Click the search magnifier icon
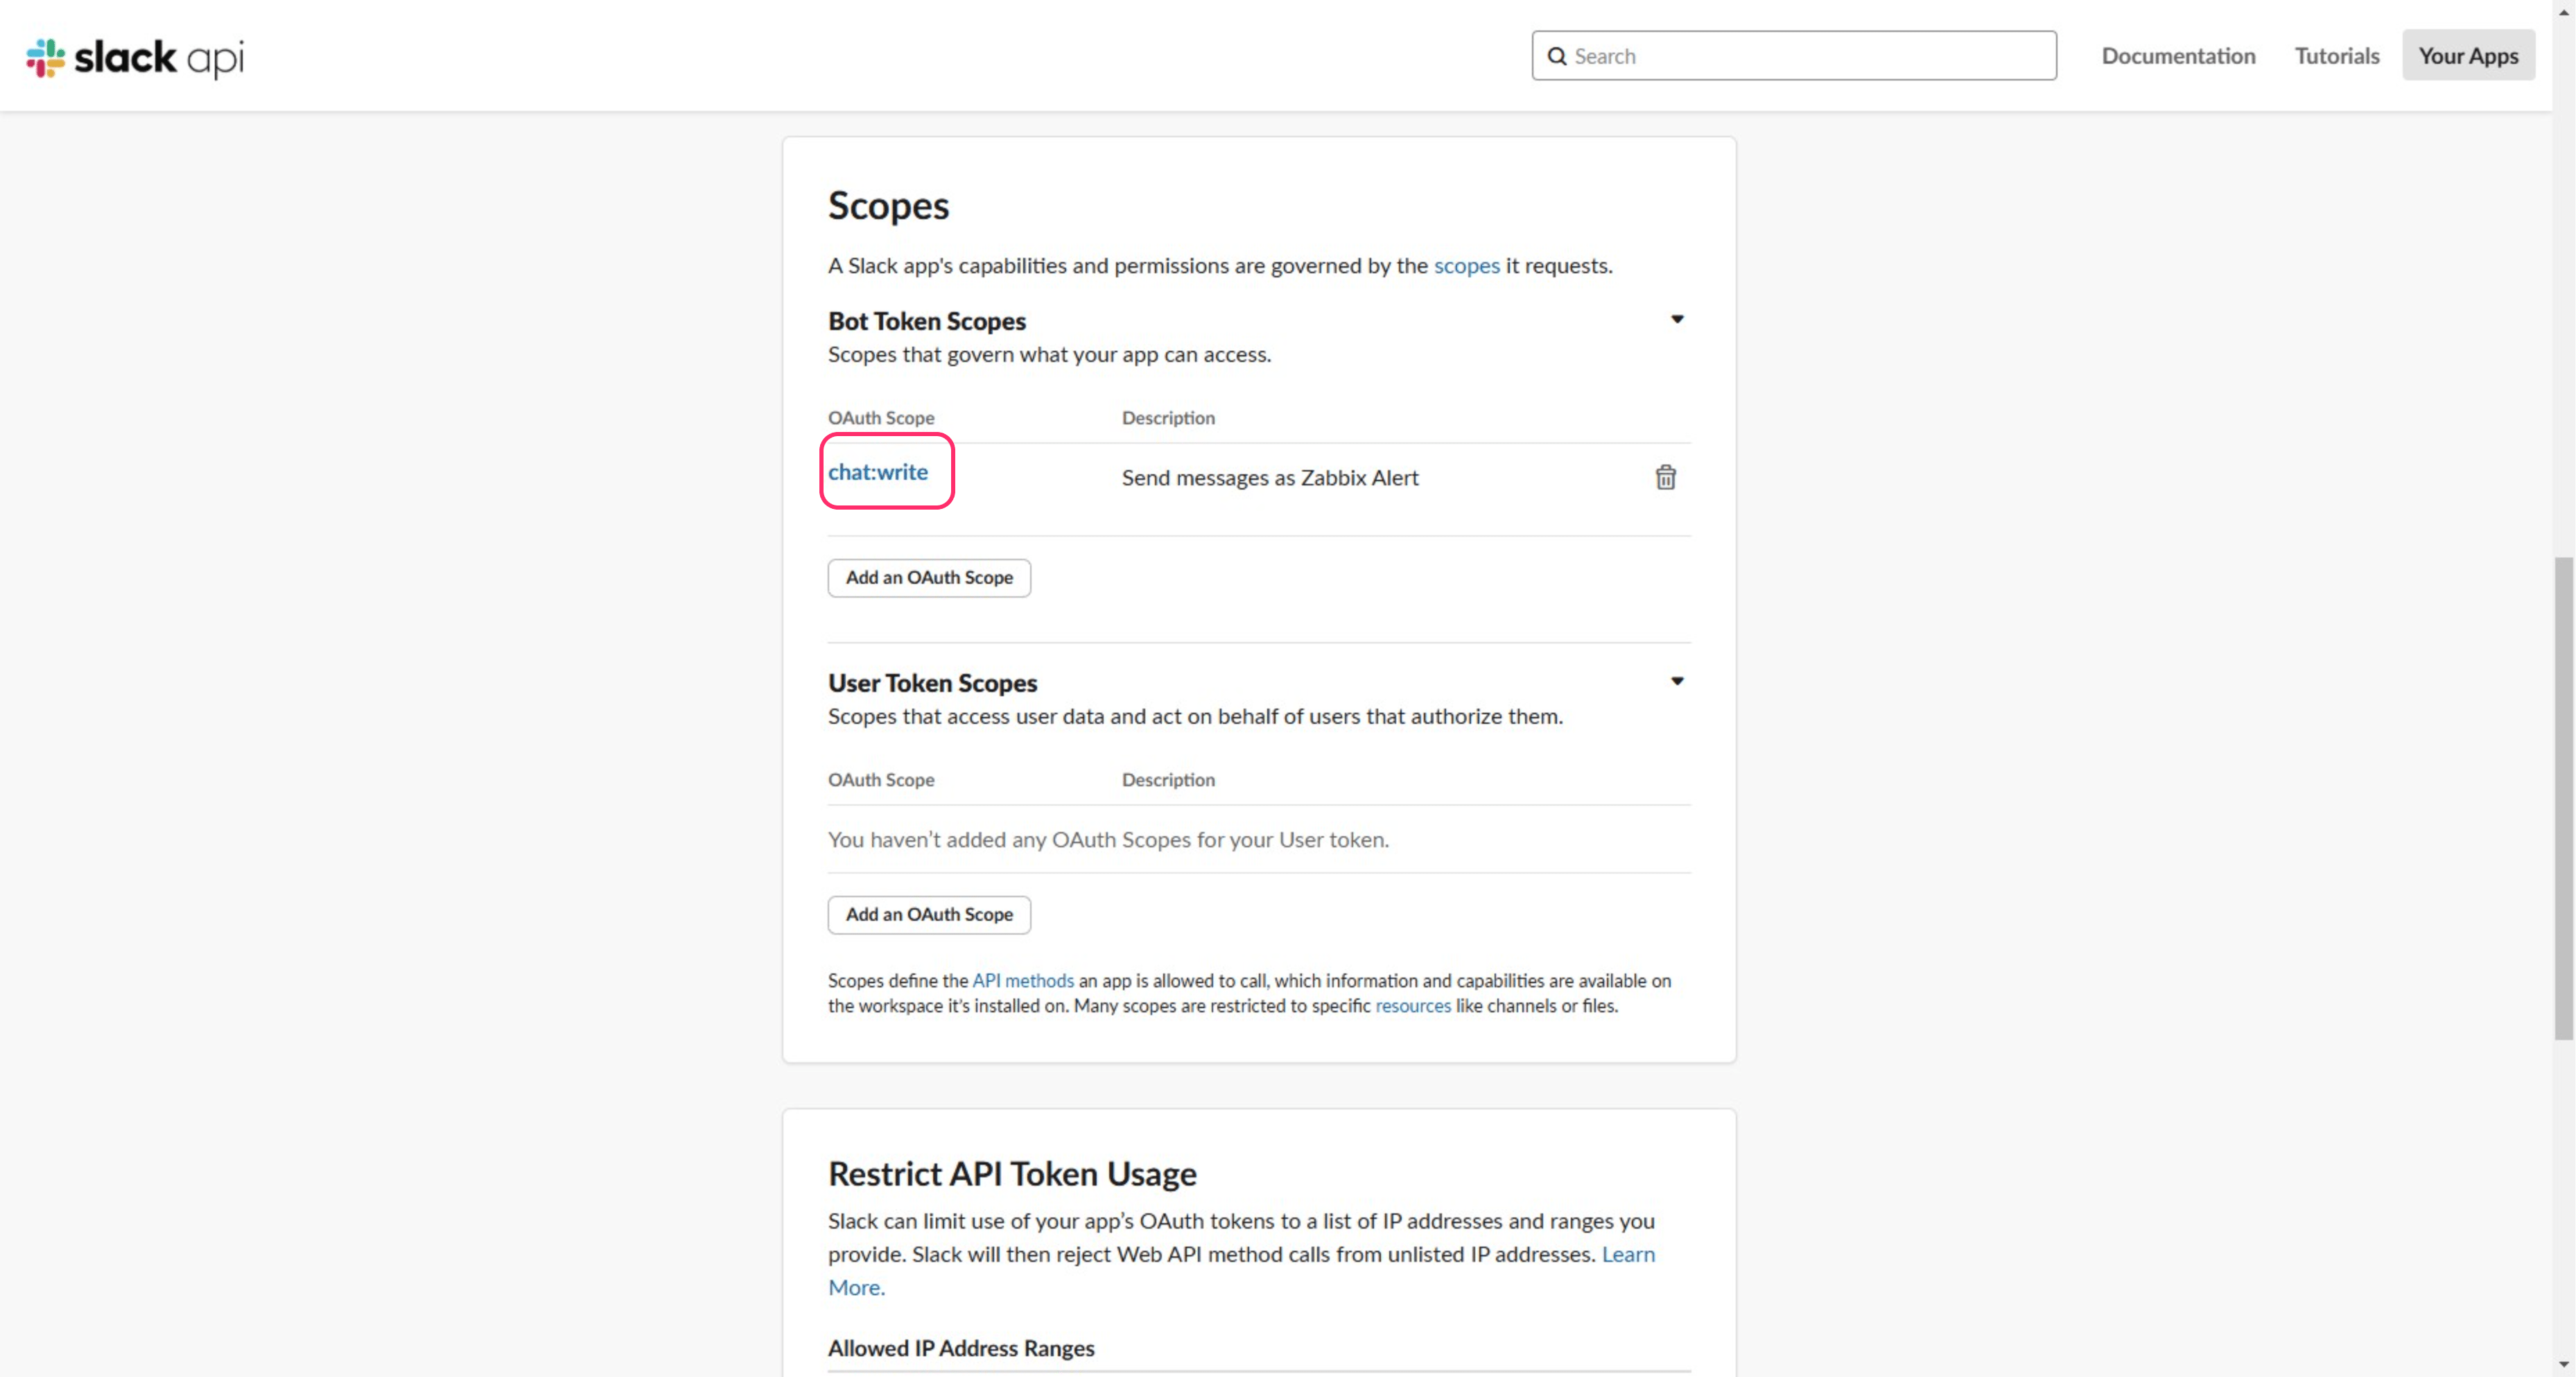Viewport: 2576px width, 1377px height. point(1557,56)
